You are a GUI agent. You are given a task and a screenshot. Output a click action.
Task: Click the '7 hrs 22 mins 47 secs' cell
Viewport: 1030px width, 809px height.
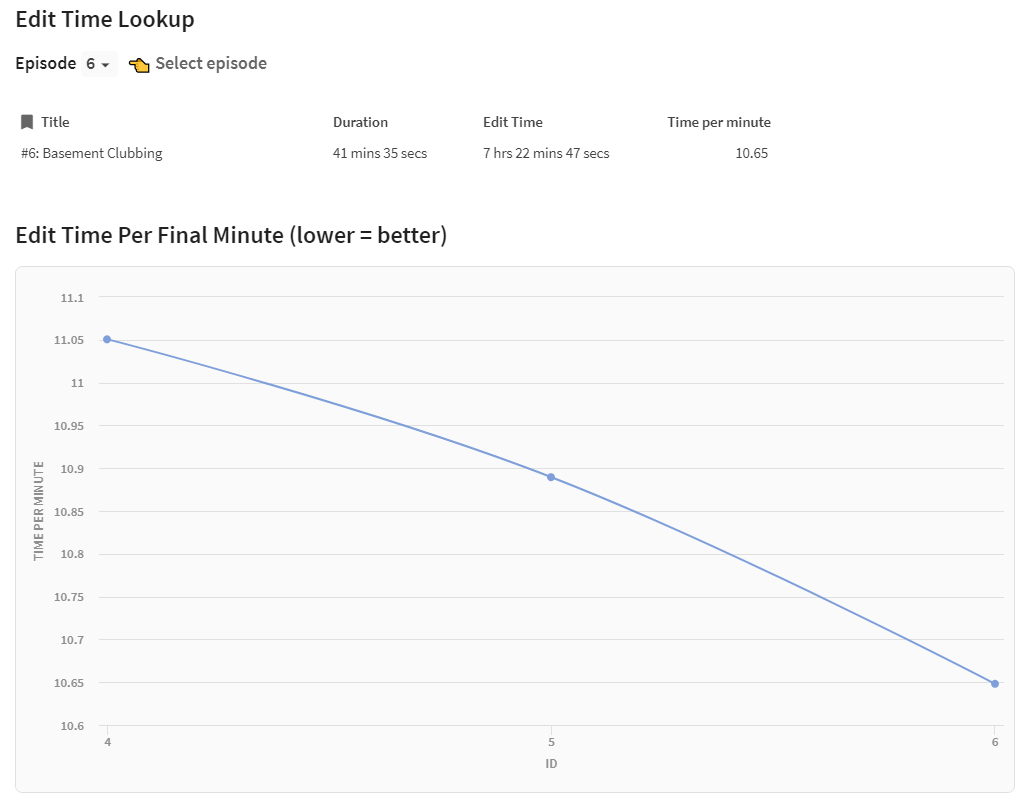pyautogui.click(x=546, y=153)
